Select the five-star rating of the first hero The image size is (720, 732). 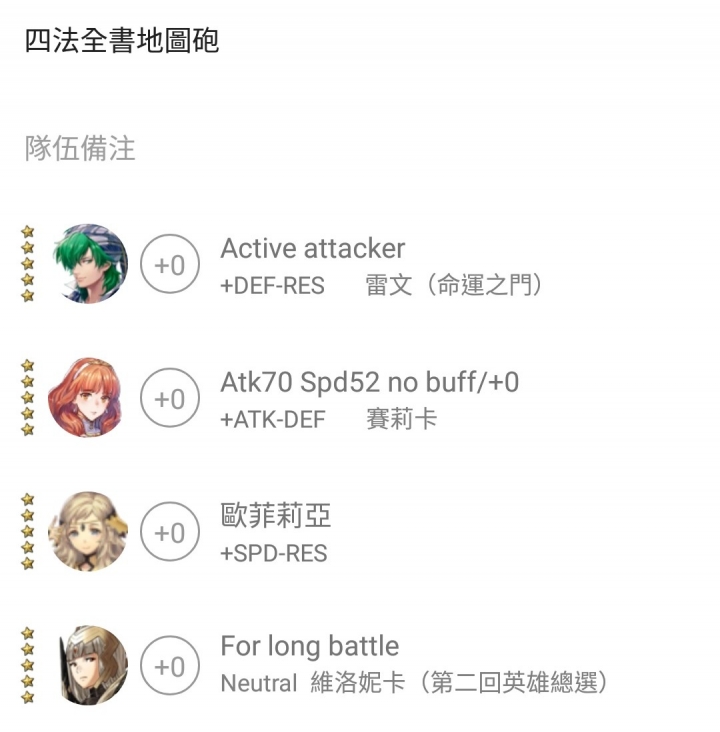click(28, 264)
